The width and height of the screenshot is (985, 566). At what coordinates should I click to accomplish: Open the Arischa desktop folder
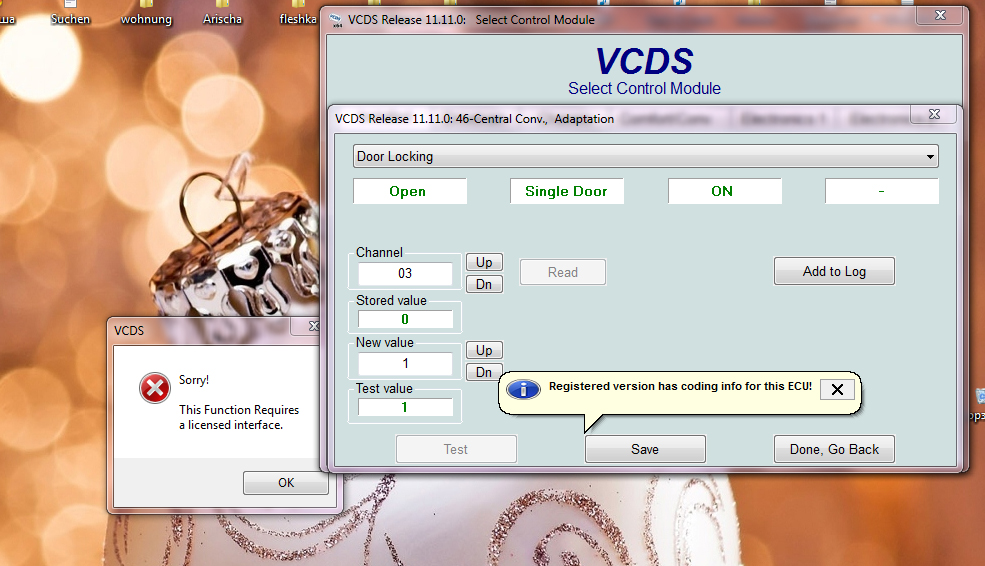[222, 13]
